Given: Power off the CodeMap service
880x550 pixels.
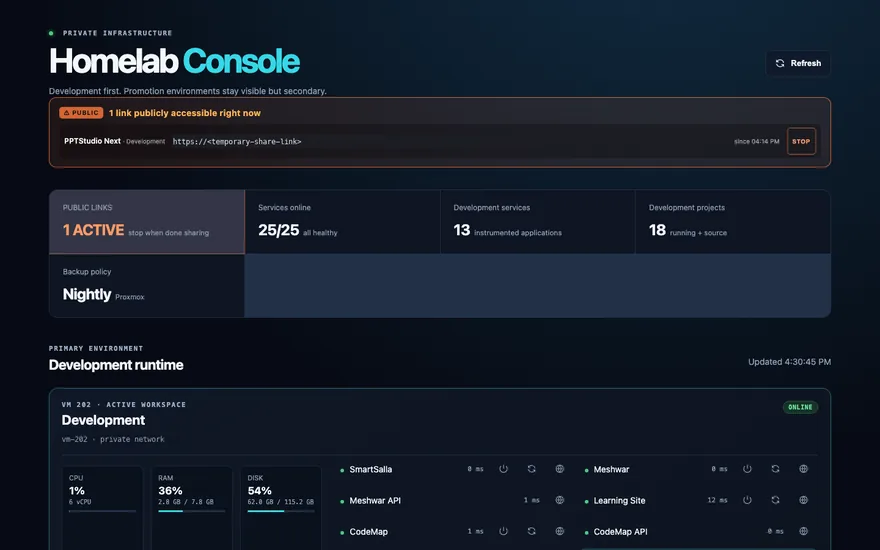Looking at the screenshot, I should 503,531.
